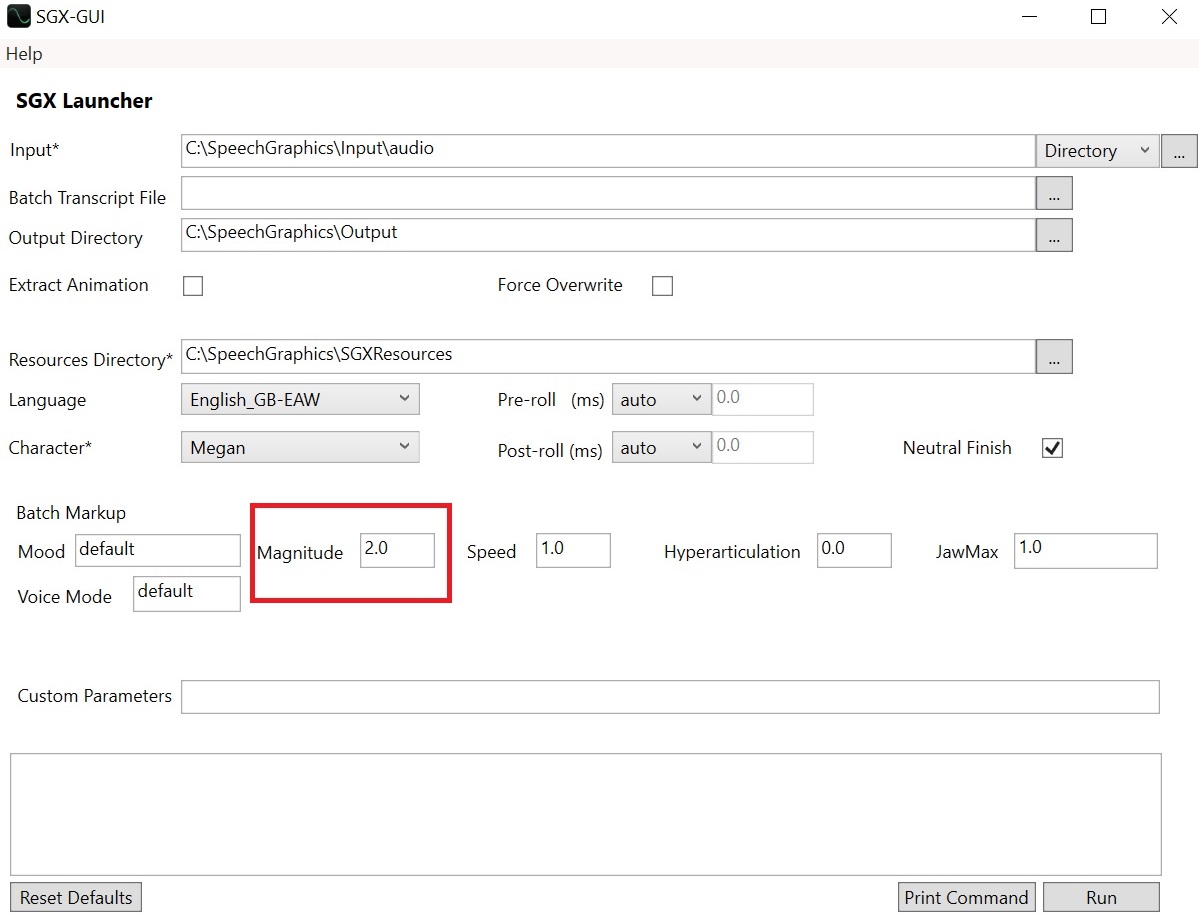Maximize the SGX-GUI window
Viewport: 1199px width, 915px height.
point(1098,17)
